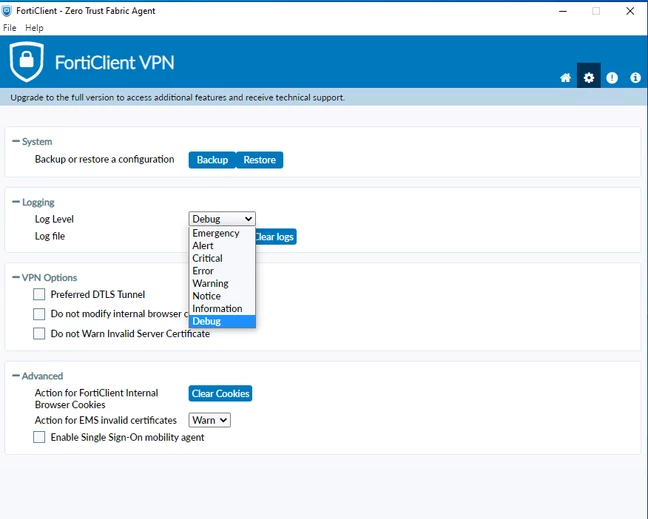Open the Settings gear icon
648x519 pixels.
coord(588,77)
